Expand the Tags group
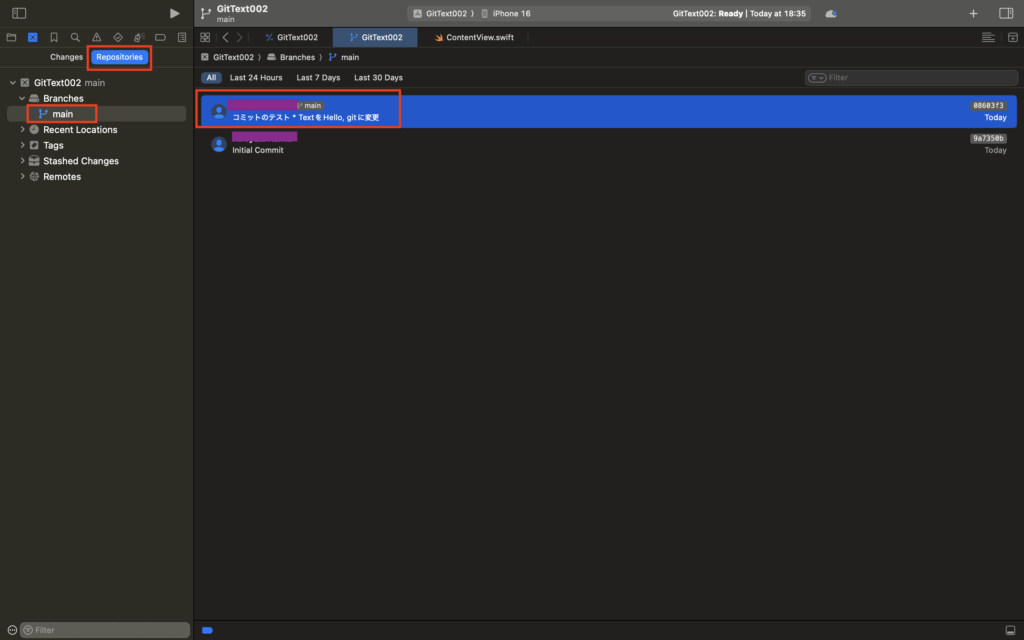 point(22,146)
